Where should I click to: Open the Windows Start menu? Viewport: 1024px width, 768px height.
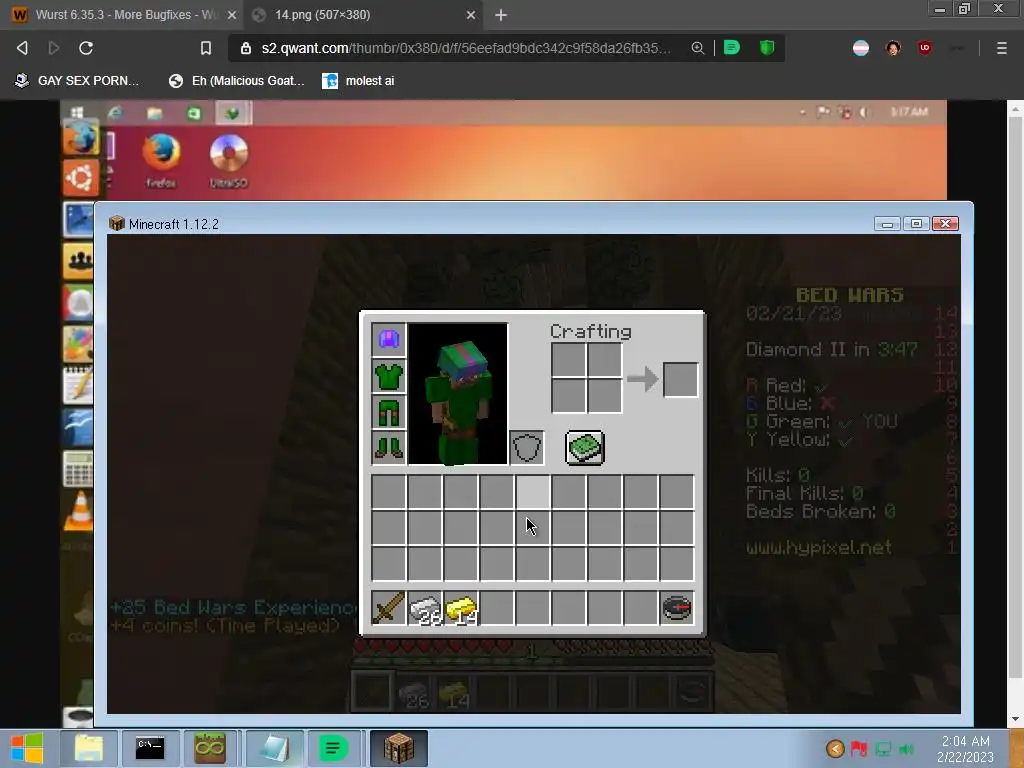coord(27,748)
